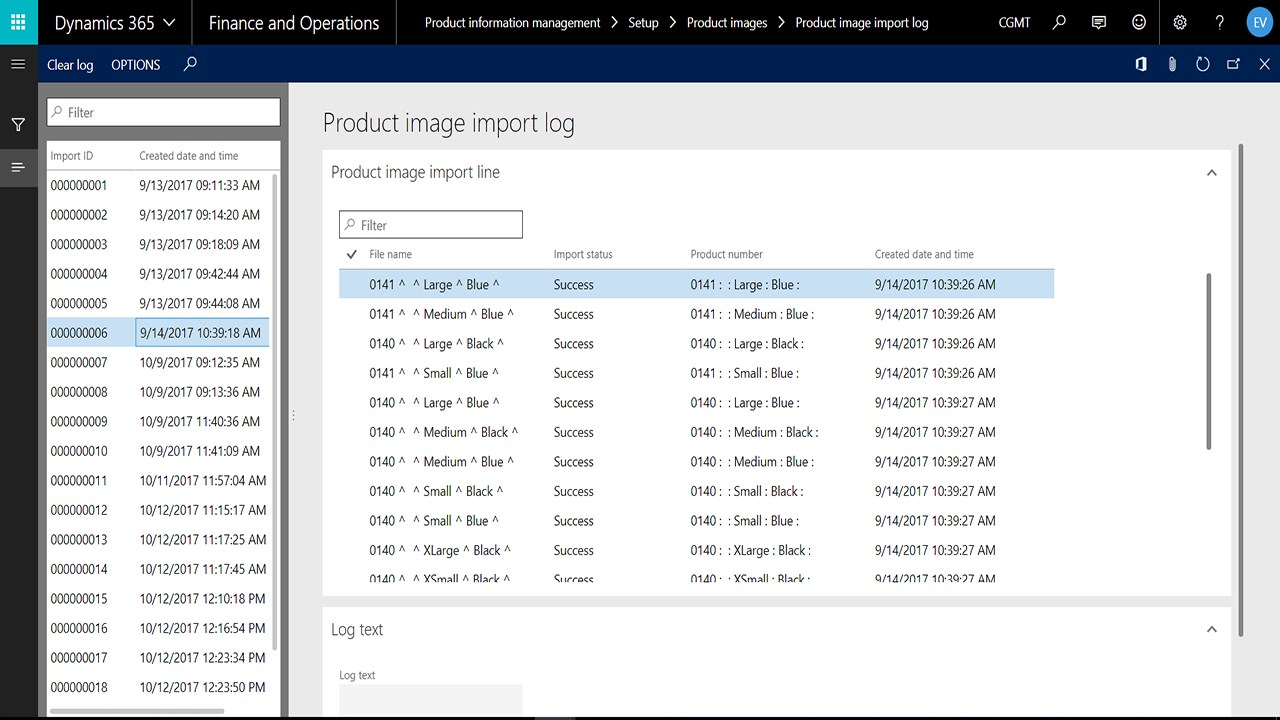Open the EV user account menu
This screenshot has width=1280, height=720.
[1259, 22]
